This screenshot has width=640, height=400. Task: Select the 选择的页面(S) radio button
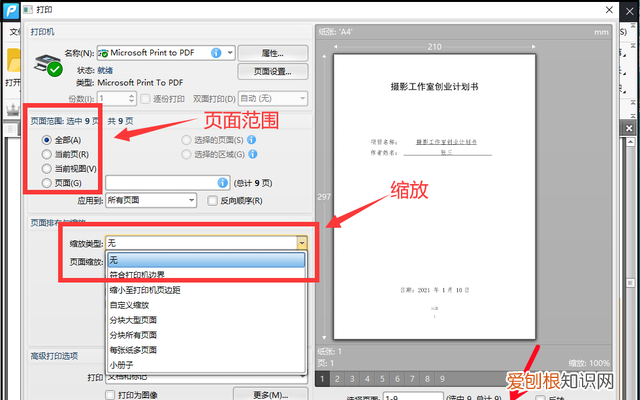186,140
